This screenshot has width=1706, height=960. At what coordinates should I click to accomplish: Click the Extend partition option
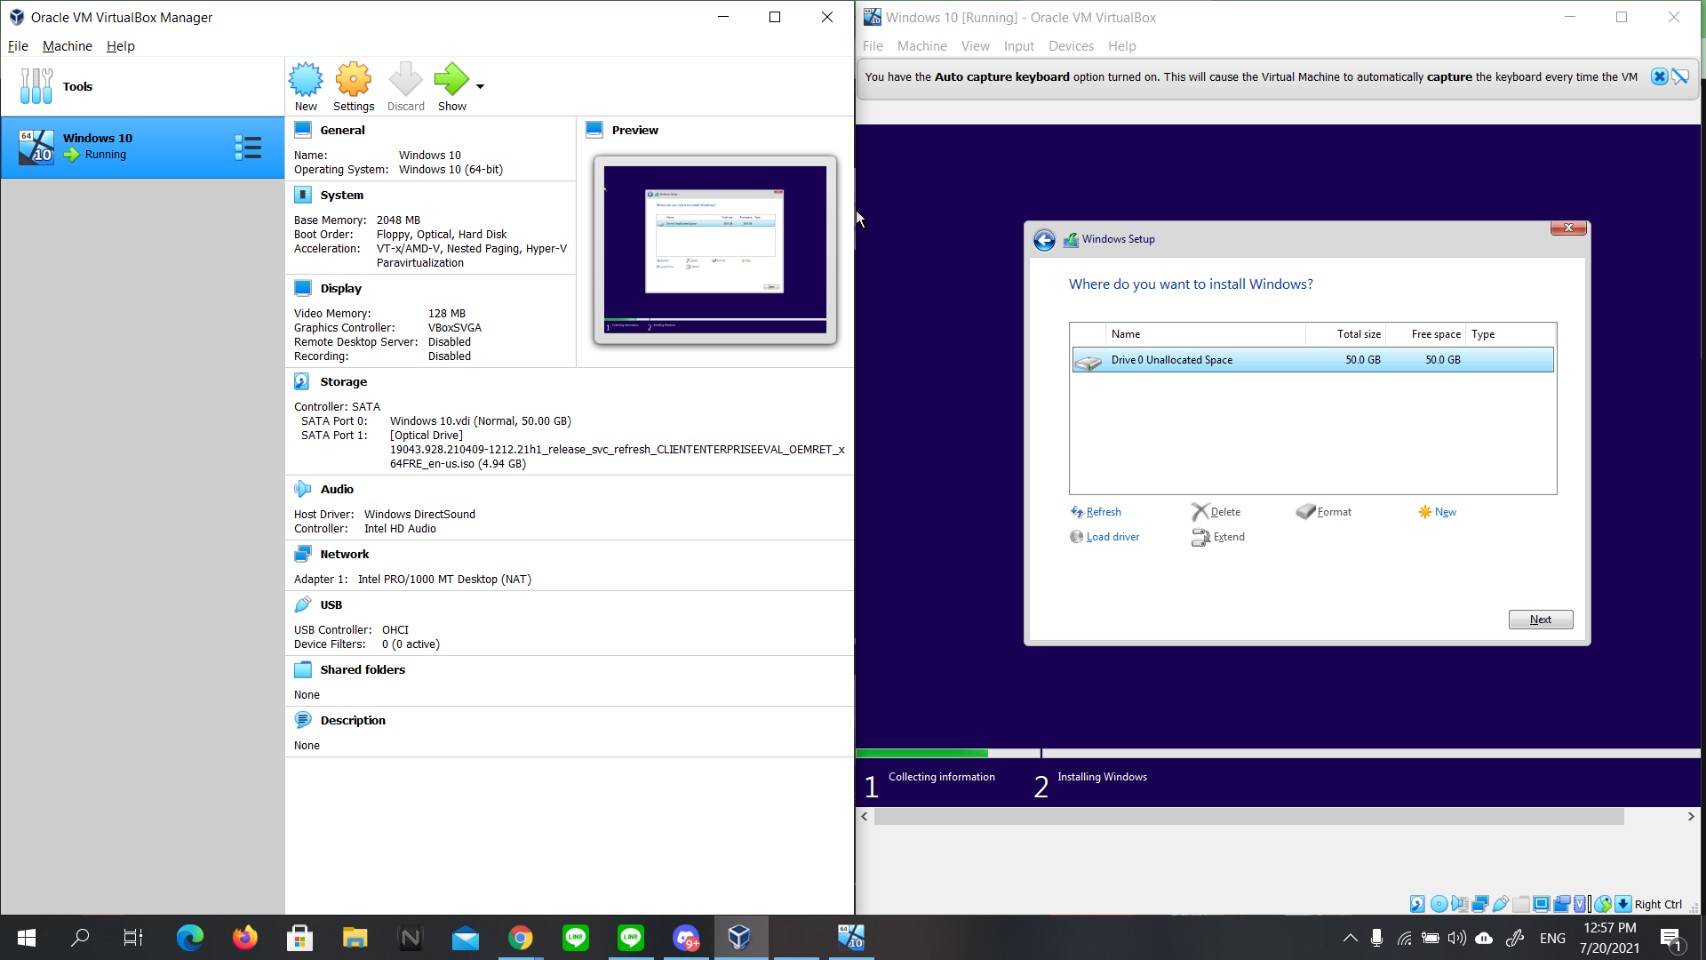pos(1218,537)
